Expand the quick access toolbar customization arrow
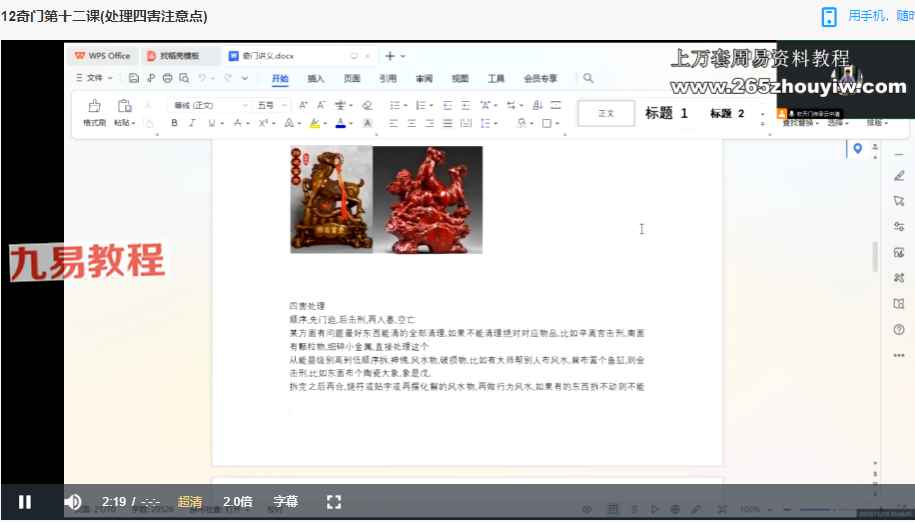 (245, 78)
